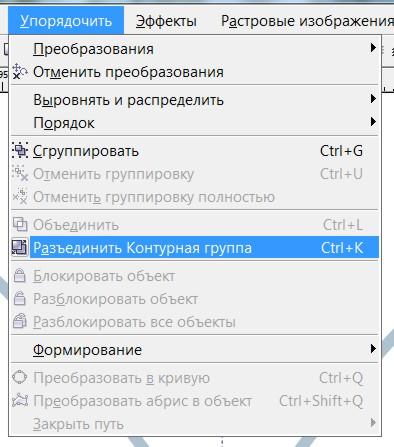Expand the Преобразования submenu arrow
Image resolution: width=394 pixels, height=447 pixels.
pos(373,48)
